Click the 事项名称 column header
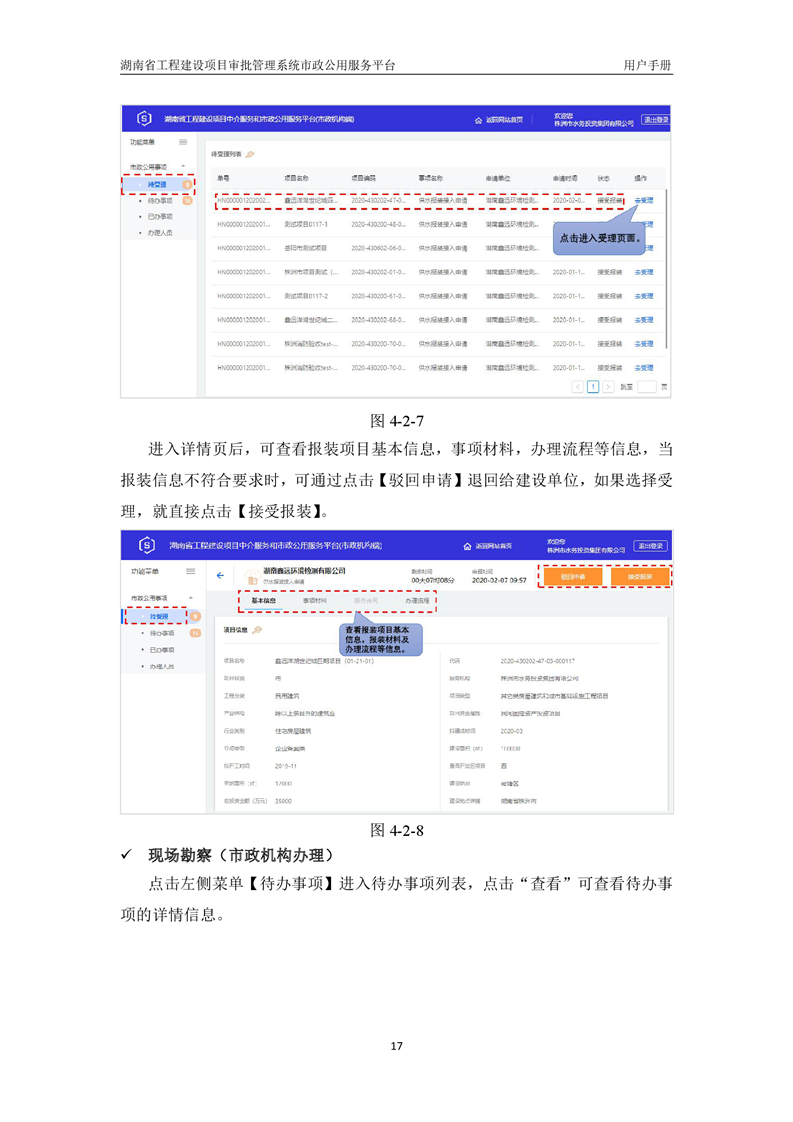The height and width of the screenshot is (1122, 793). 430,178
